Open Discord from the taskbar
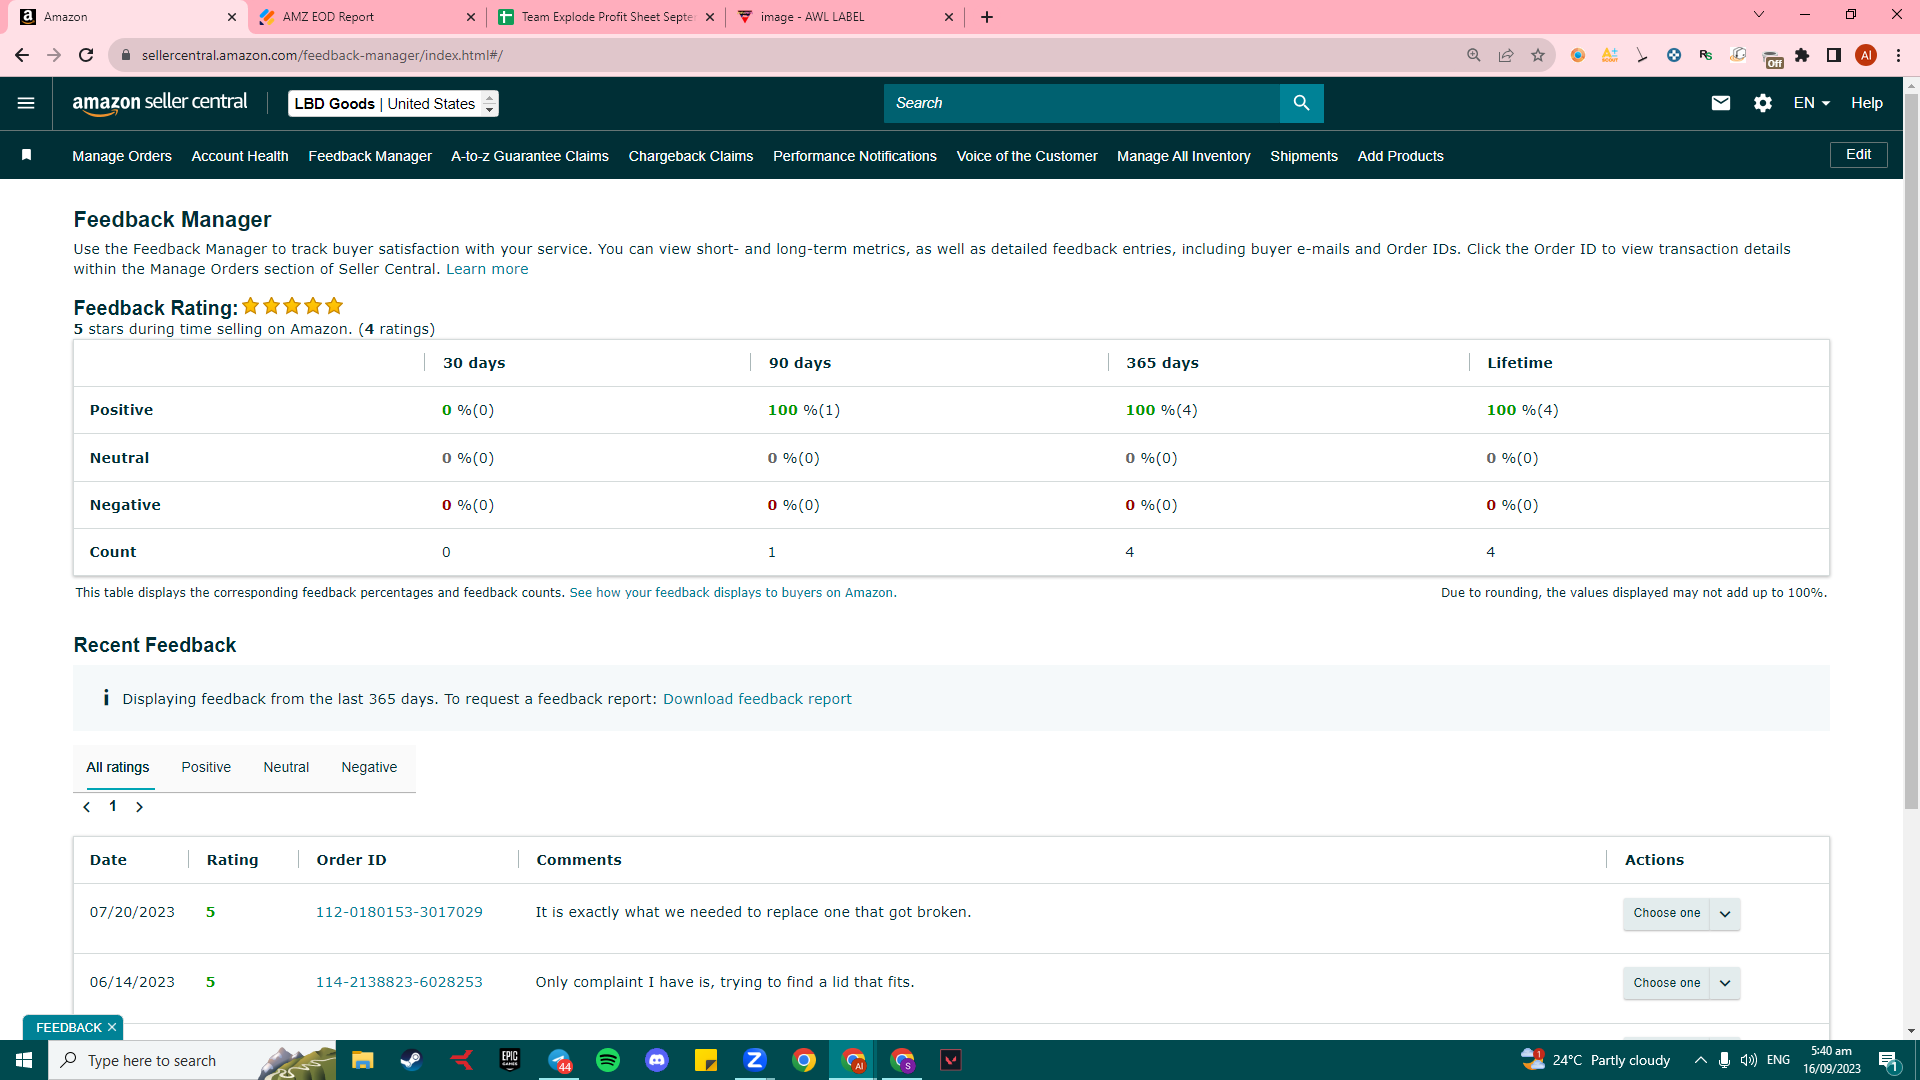This screenshot has width=1920, height=1080. coord(657,1060)
